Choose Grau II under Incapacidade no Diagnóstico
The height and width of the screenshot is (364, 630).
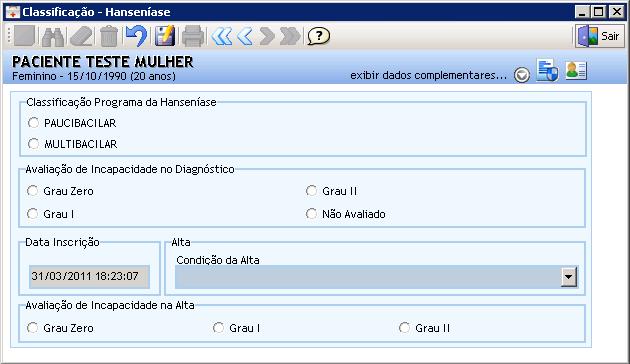(x=311, y=191)
